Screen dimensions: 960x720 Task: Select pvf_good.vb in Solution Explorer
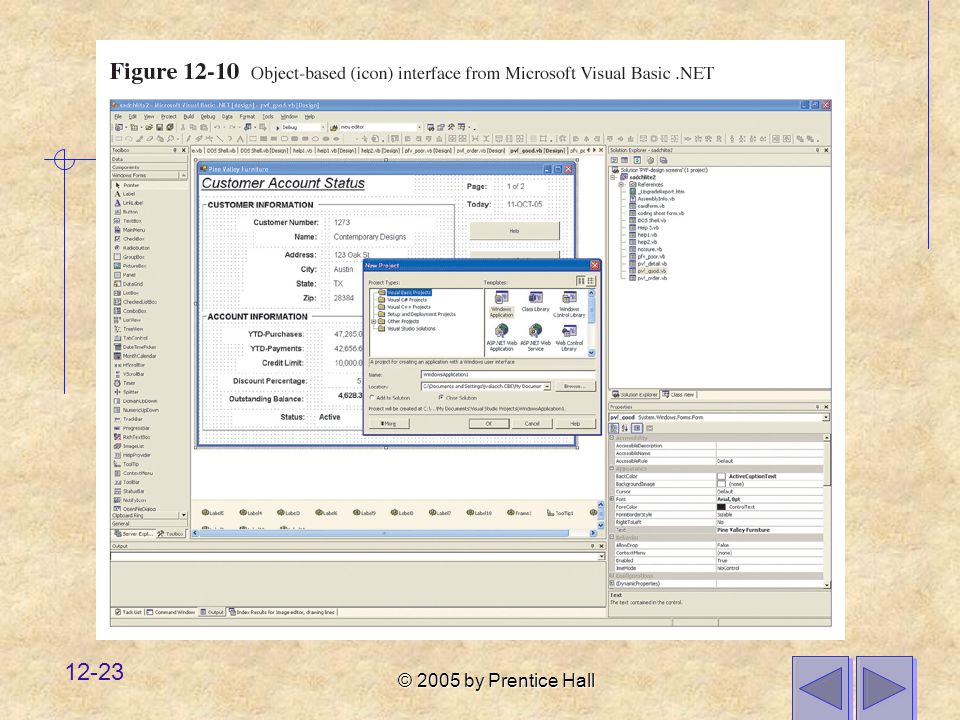648,271
